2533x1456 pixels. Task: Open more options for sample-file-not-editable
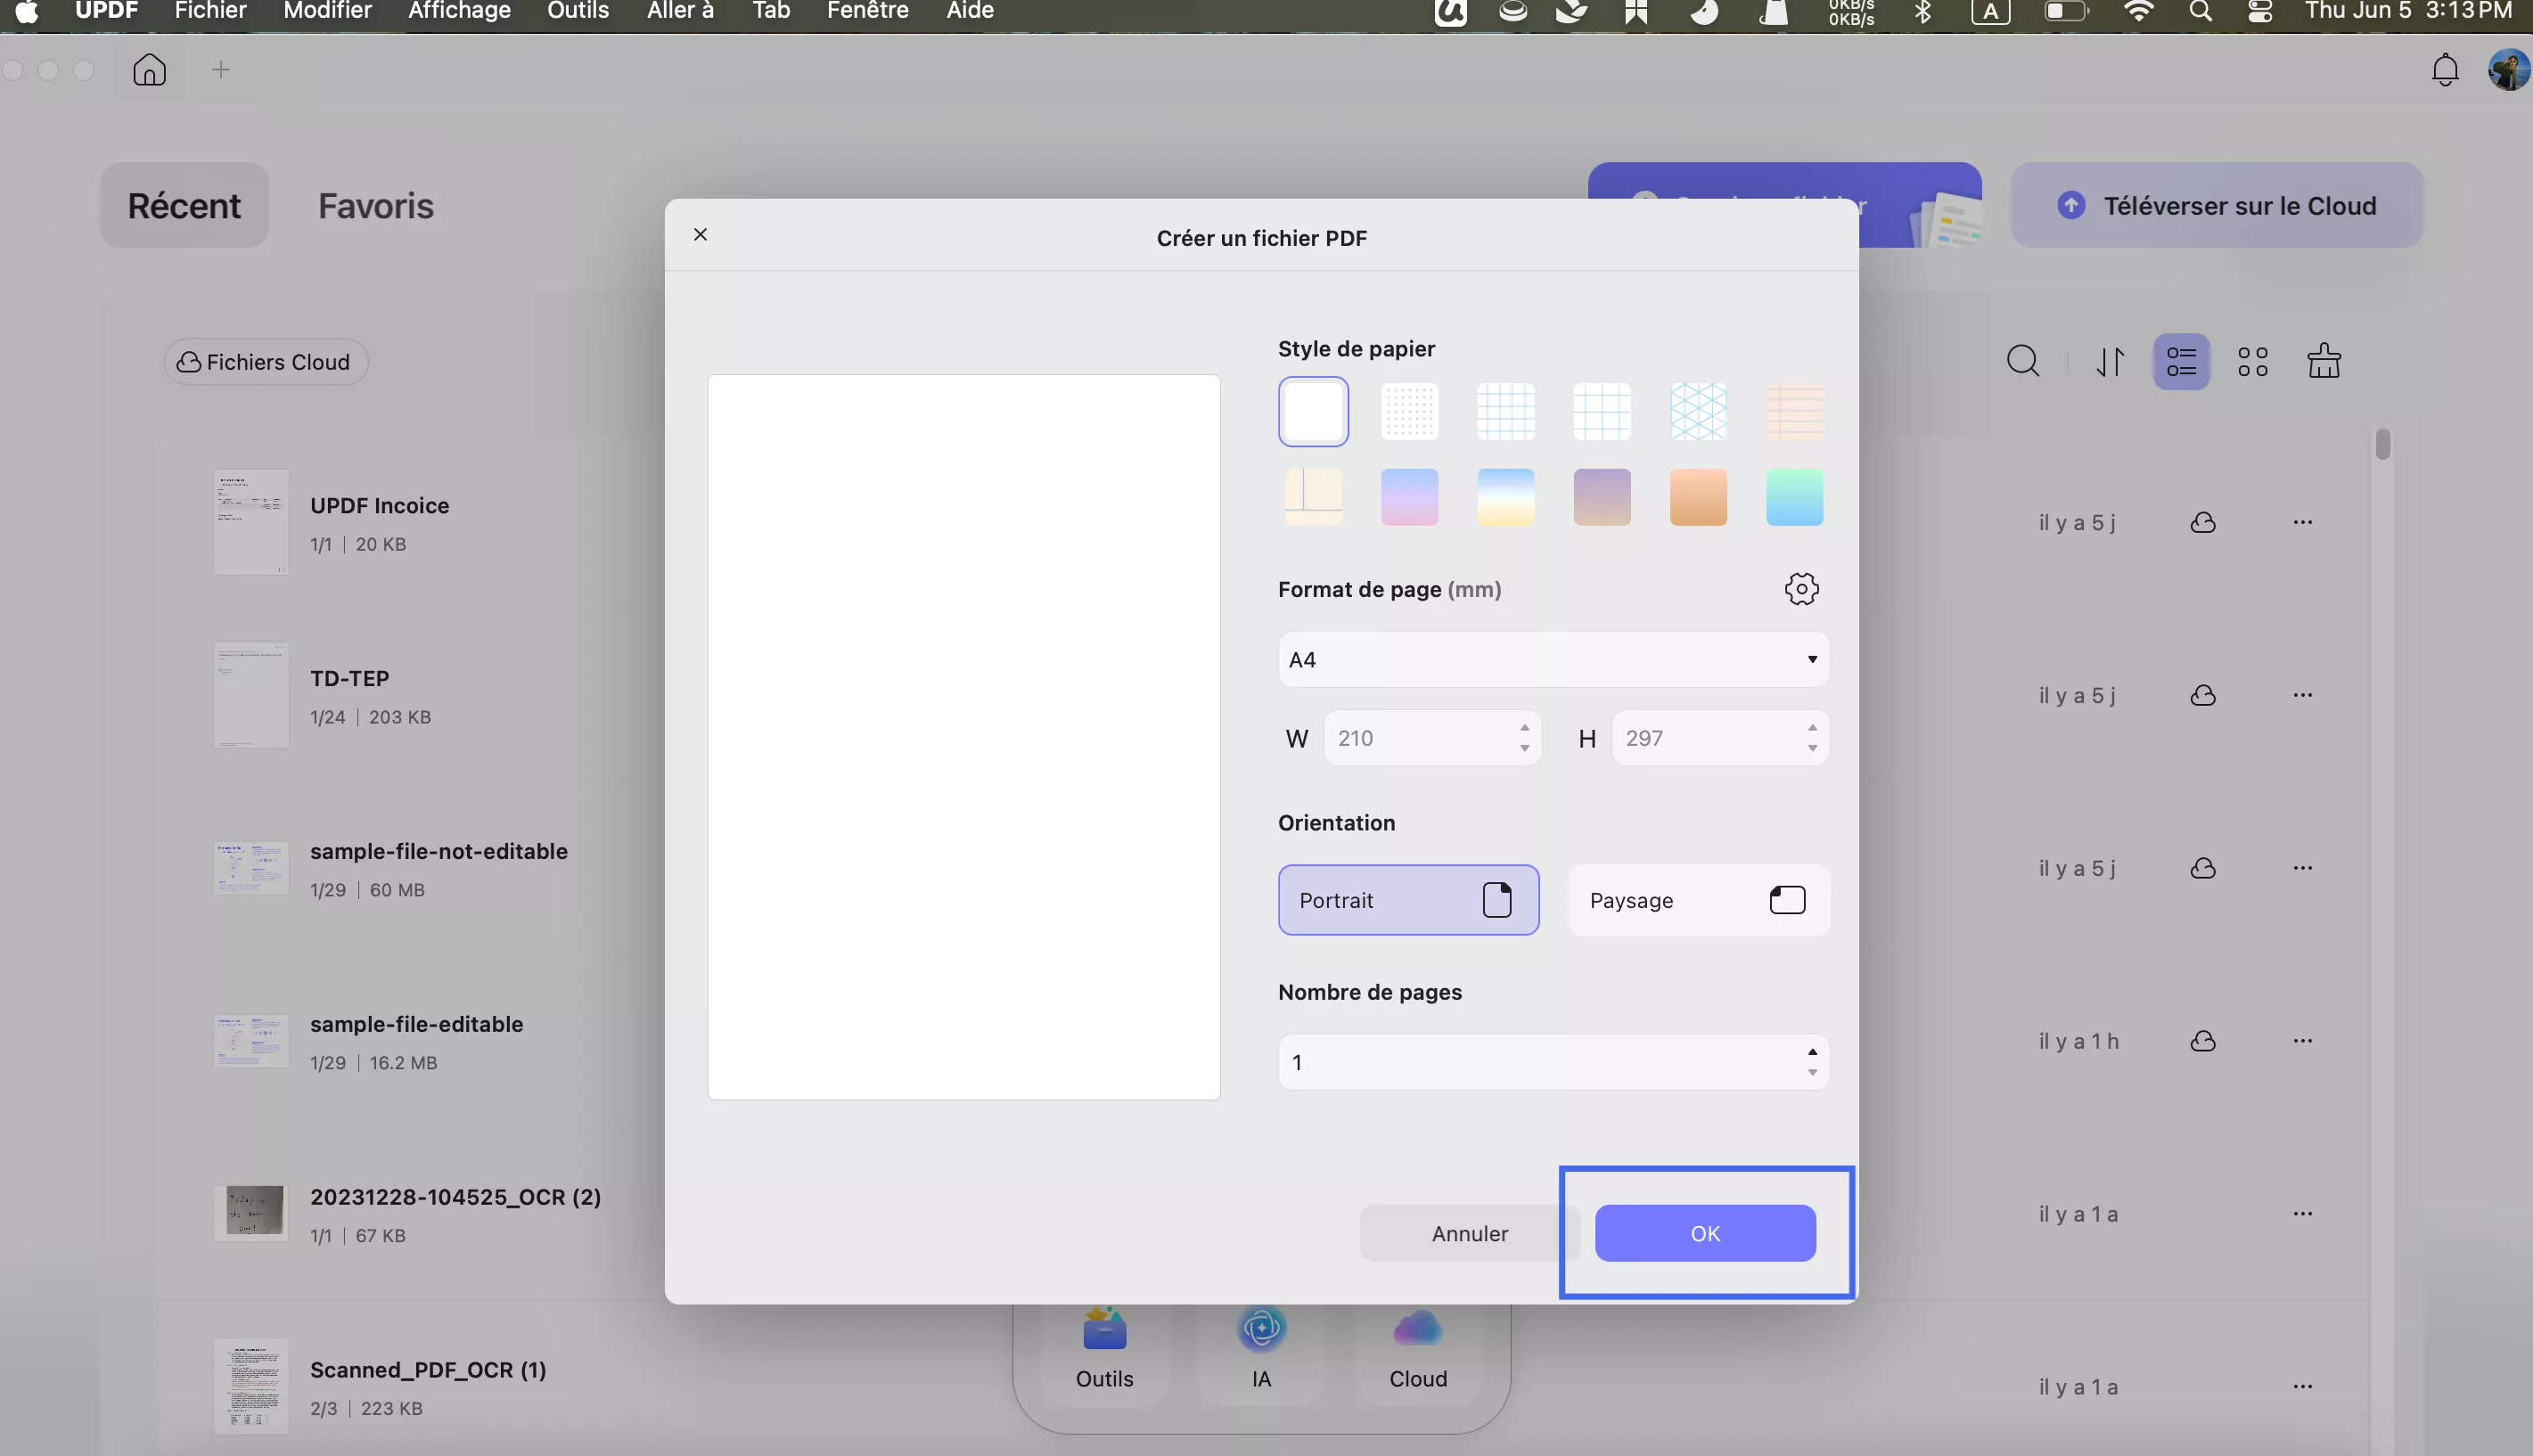click(2303, 868)
